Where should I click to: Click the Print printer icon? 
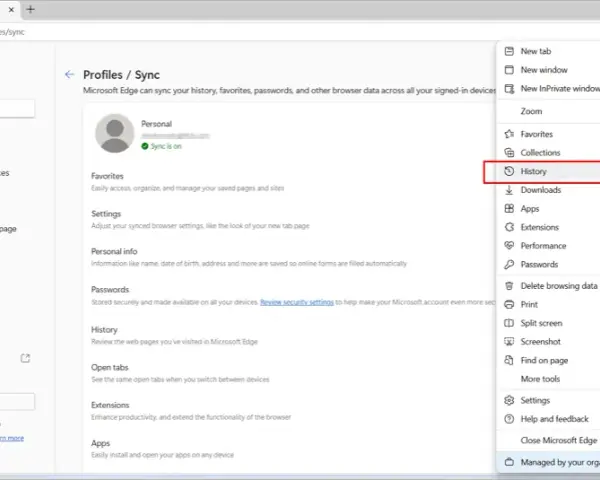(509, 304)
